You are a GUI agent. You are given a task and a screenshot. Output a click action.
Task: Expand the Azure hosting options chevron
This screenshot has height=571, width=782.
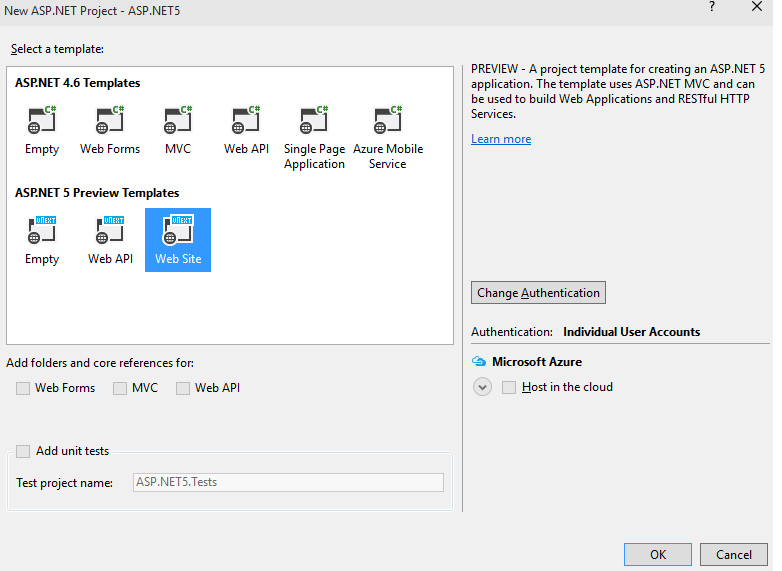[x=482, y=387]
